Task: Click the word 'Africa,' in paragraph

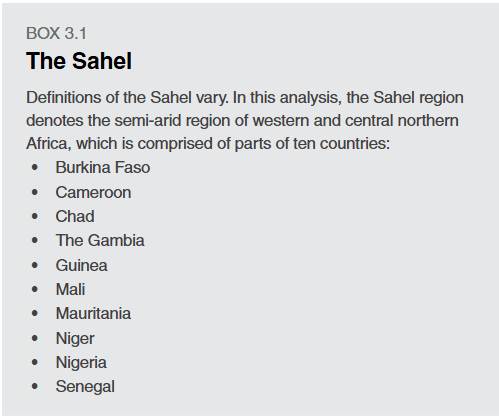Action: 49,144
